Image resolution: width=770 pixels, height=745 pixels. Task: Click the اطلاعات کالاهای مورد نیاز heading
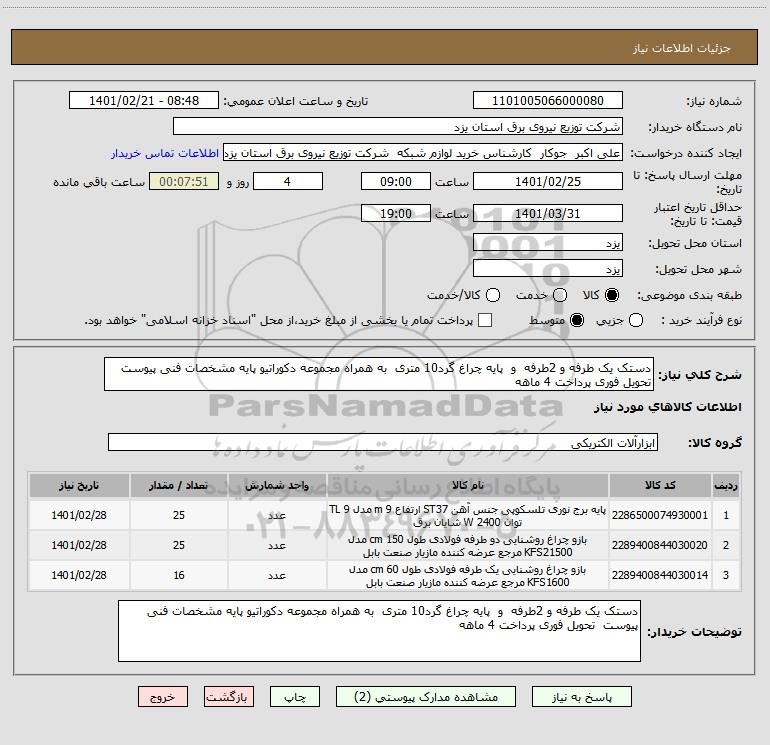668,408
